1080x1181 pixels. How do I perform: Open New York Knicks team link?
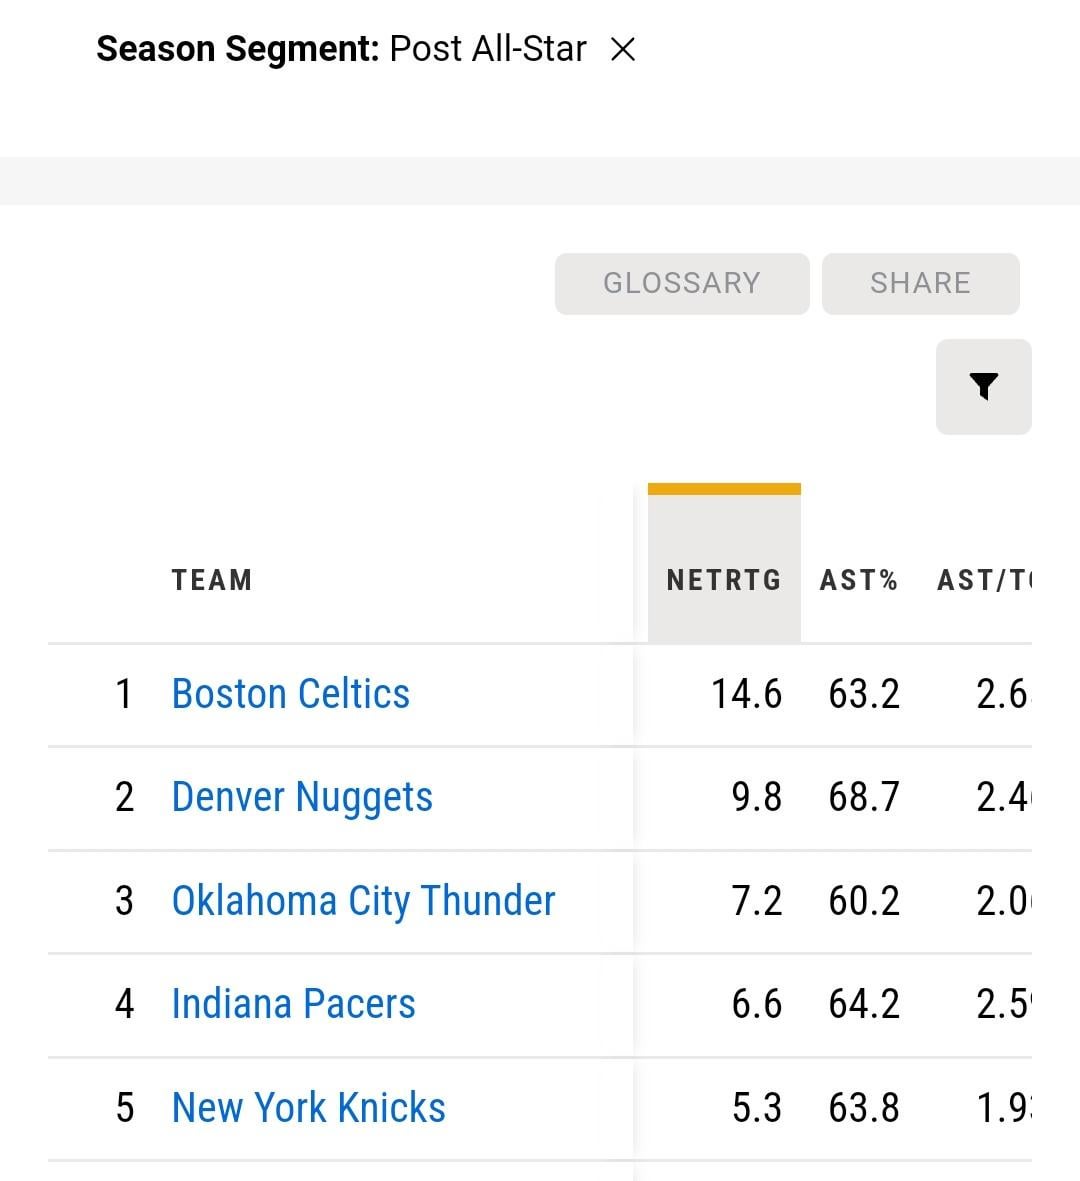[x=309, y=1108]
